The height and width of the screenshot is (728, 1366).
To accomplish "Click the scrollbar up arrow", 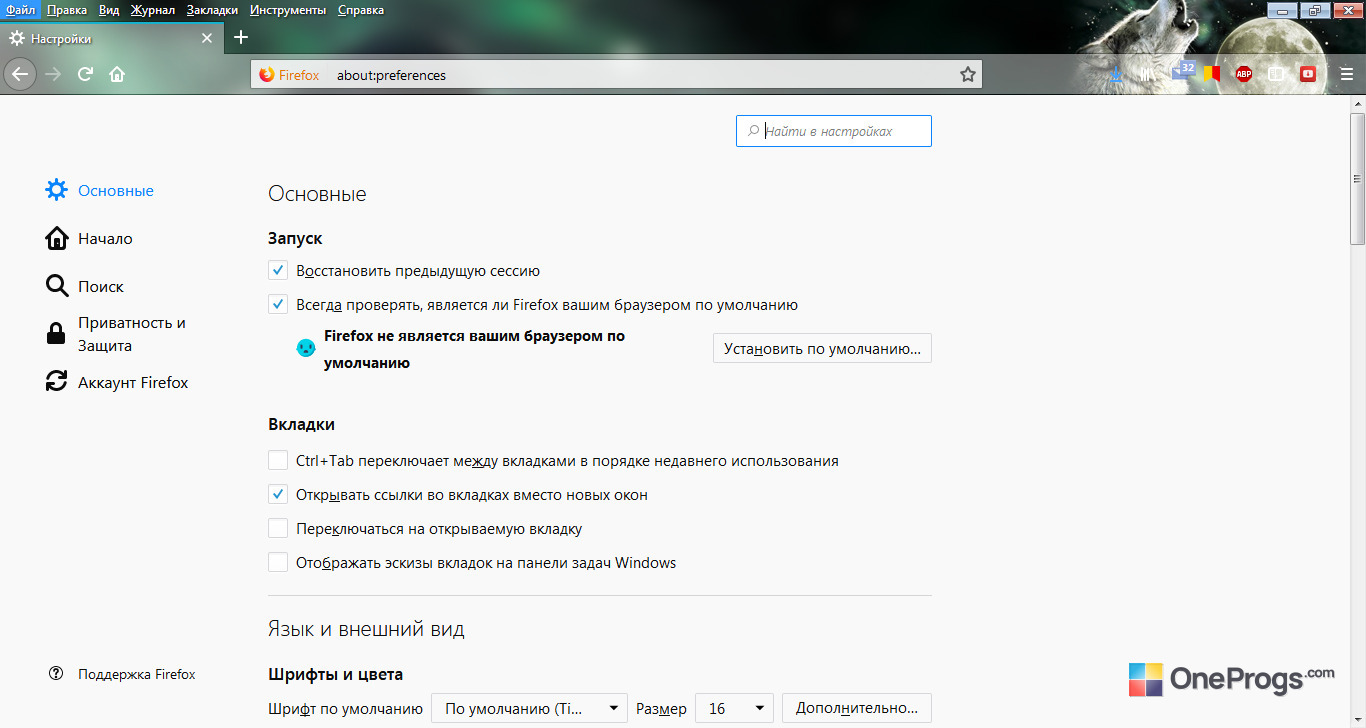I will (x=1357, y=102).
